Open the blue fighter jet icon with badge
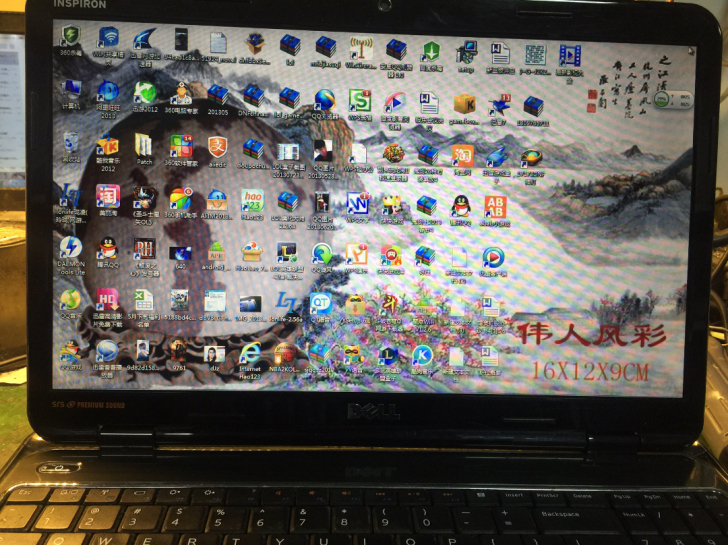This screenshot has width=728, height=545. tap(499, 106)
